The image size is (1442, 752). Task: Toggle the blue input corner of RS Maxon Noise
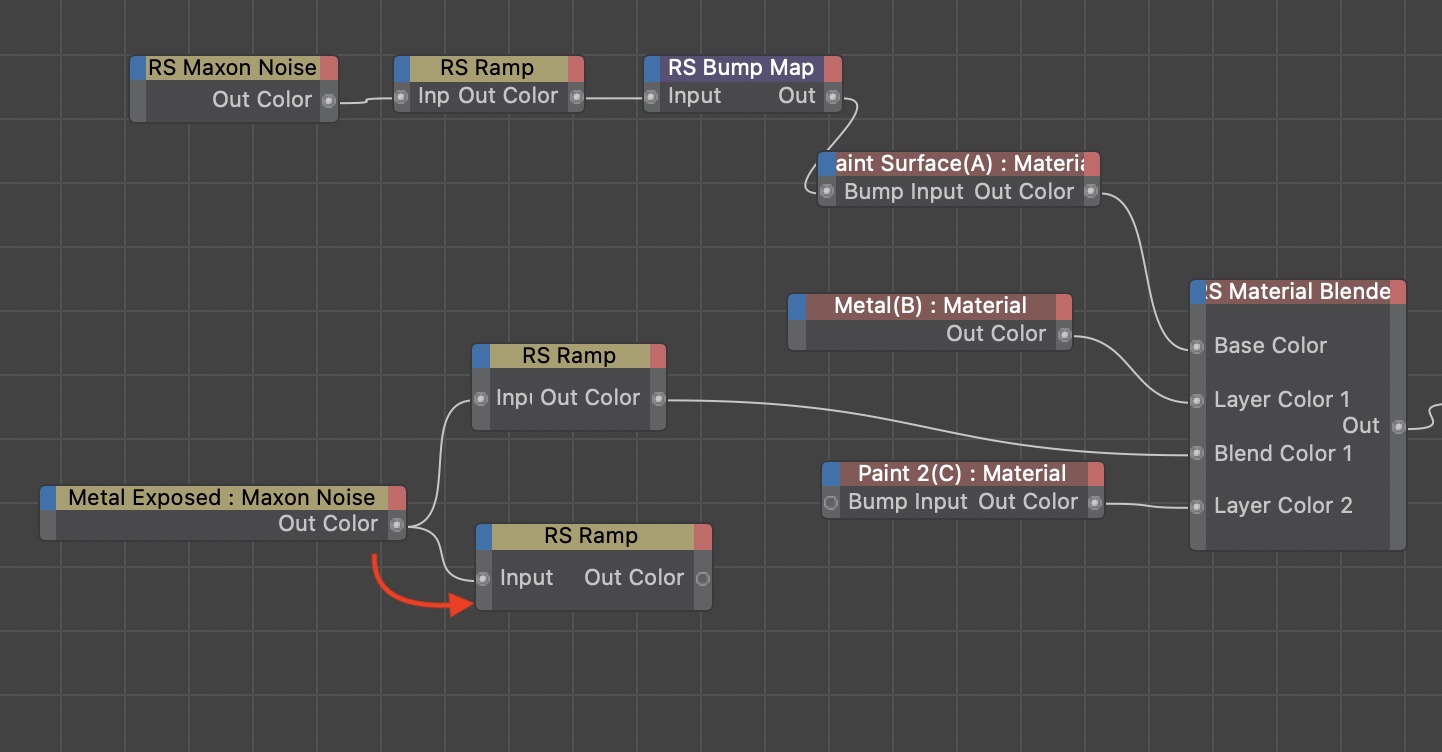pos(139,68)
